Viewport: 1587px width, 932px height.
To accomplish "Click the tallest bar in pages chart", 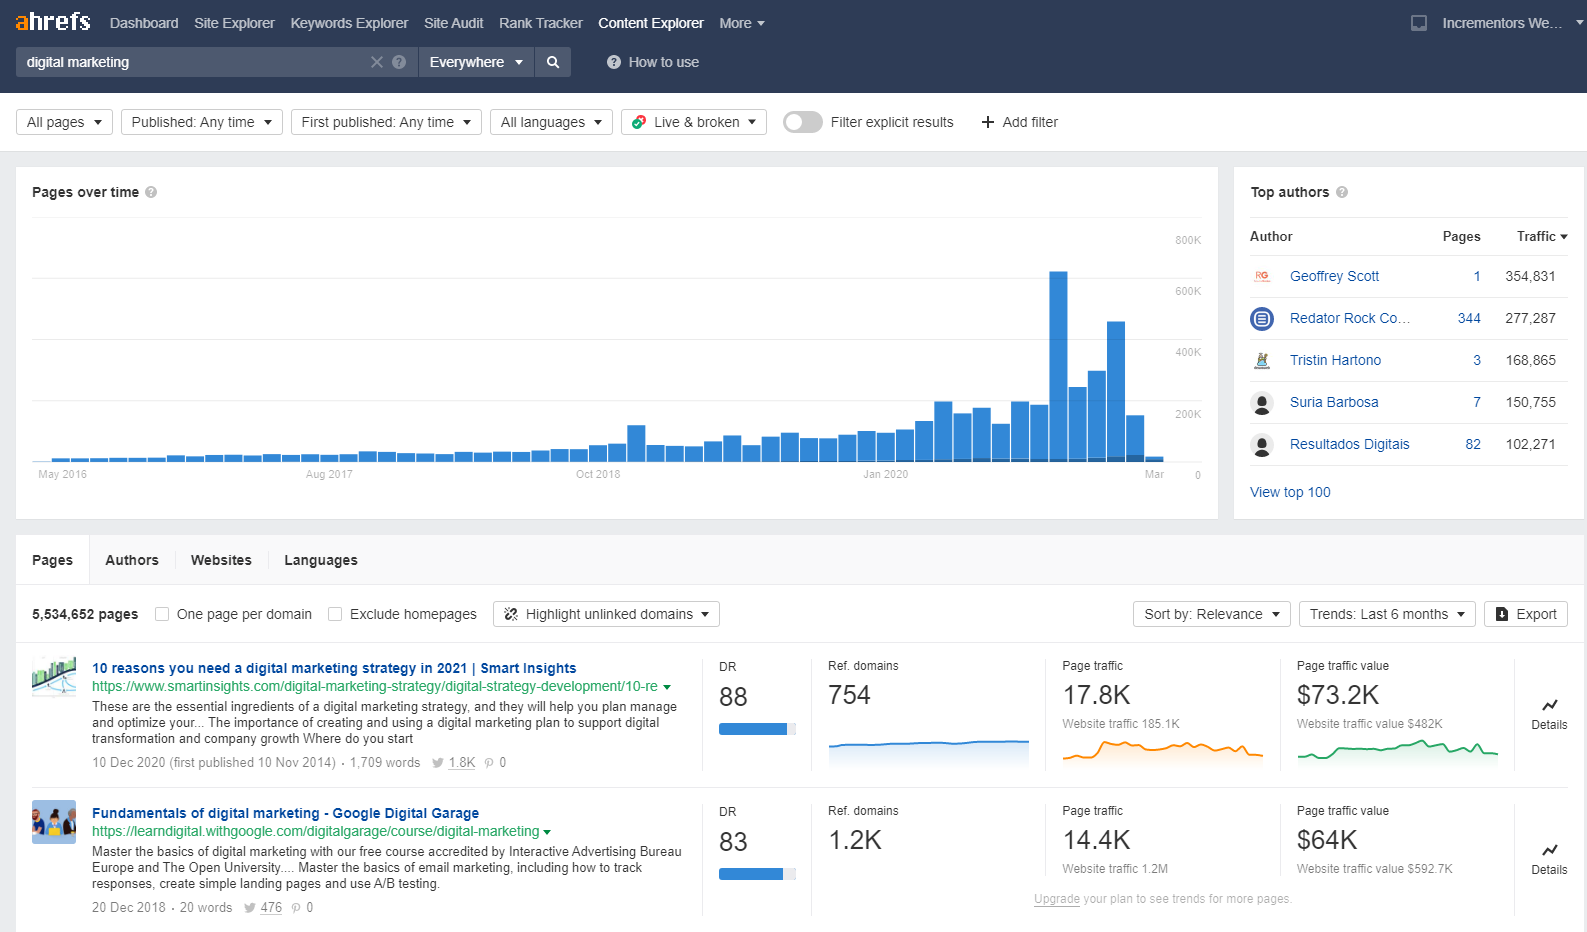I will pos(1058,366).
